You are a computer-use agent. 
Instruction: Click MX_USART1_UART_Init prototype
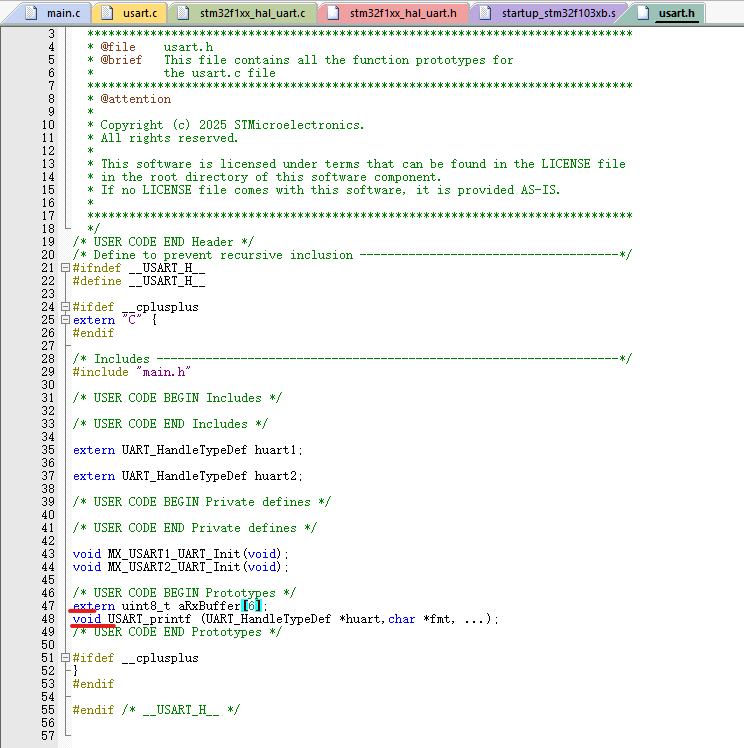(180, 554)
